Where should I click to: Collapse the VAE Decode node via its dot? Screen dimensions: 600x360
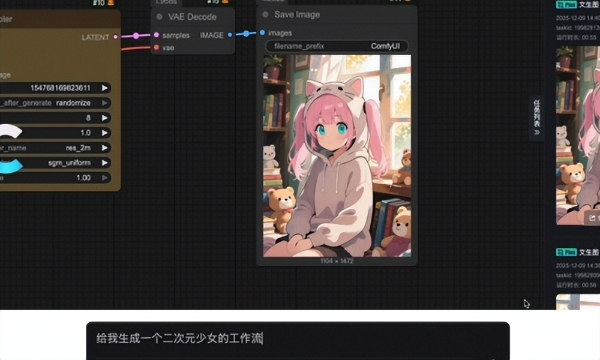click(160, 17)
